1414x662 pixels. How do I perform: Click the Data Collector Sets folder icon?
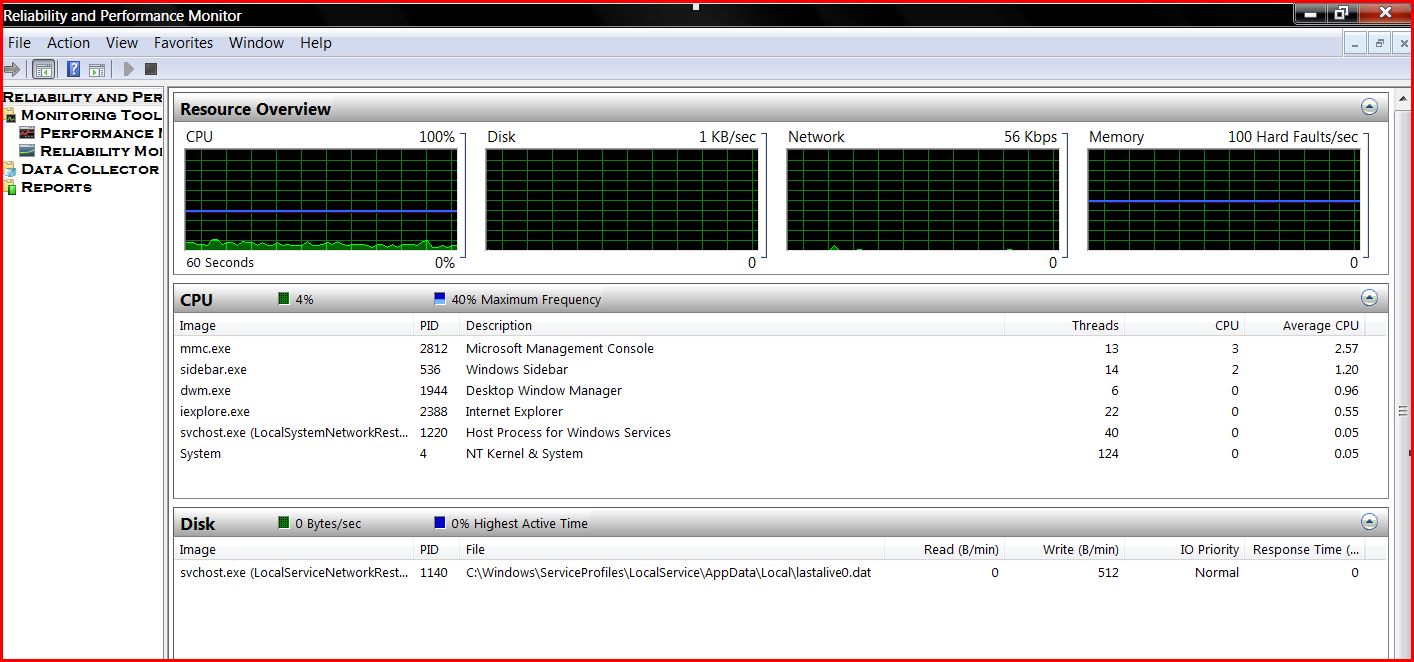coord(10,169)
